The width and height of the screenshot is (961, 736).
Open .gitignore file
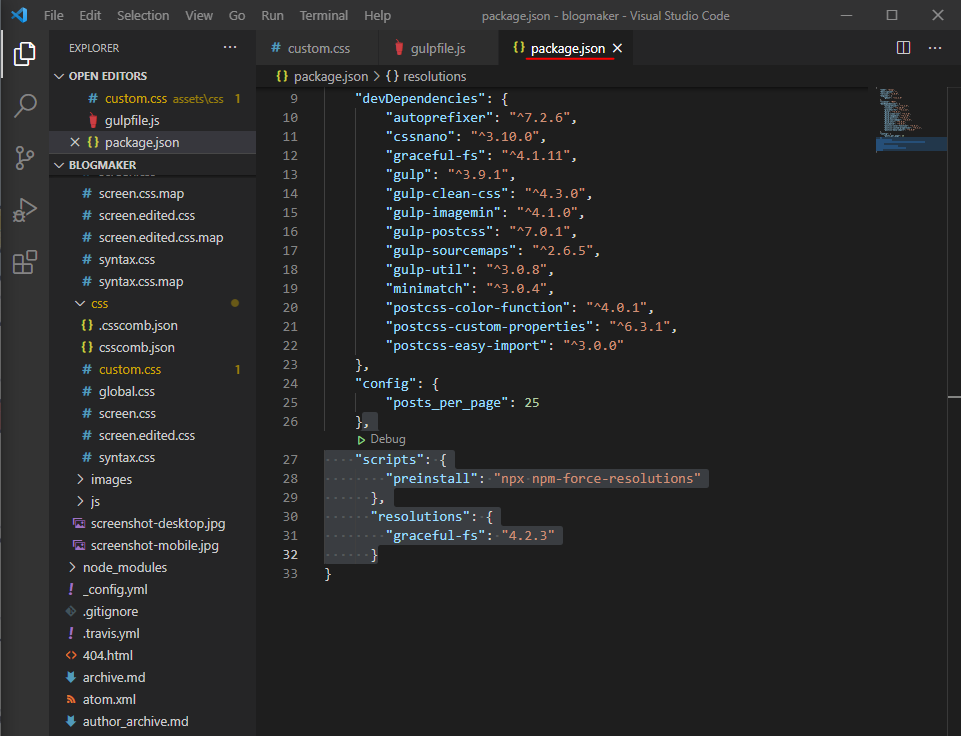(x=153, y=612)
